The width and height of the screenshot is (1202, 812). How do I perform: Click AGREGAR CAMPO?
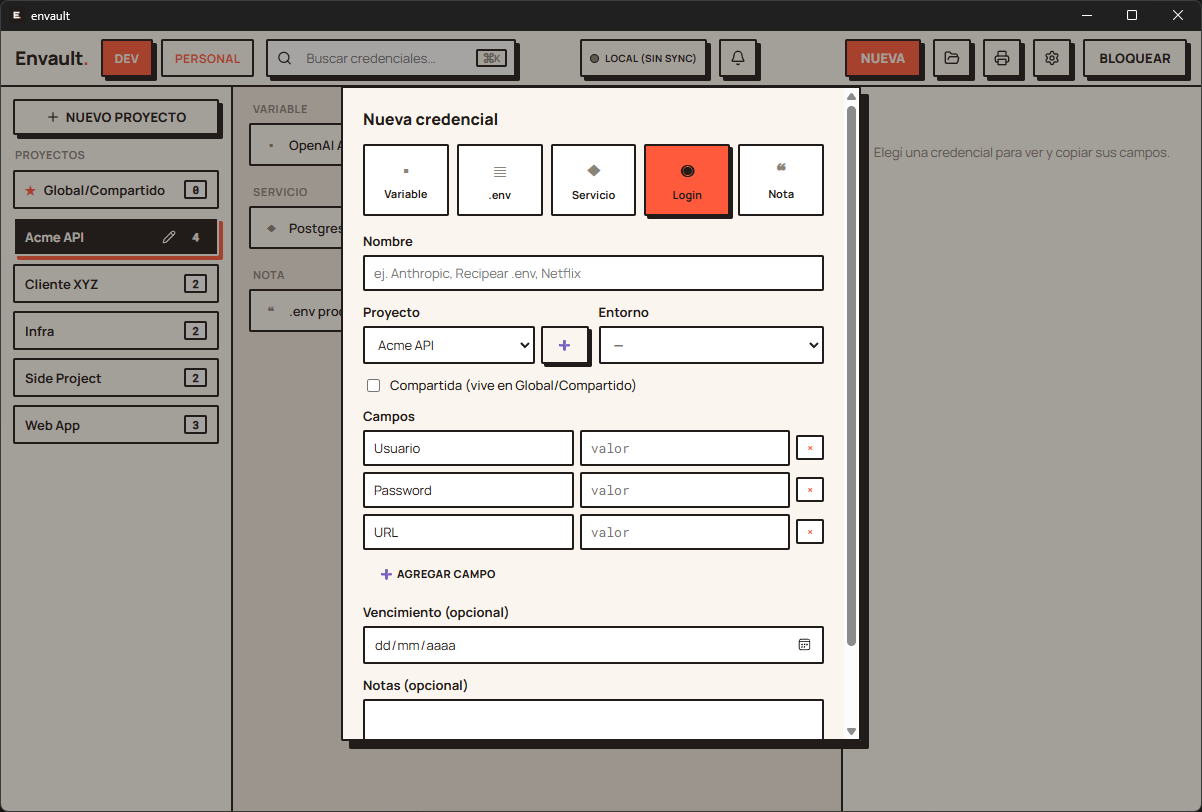coord(438,574)
